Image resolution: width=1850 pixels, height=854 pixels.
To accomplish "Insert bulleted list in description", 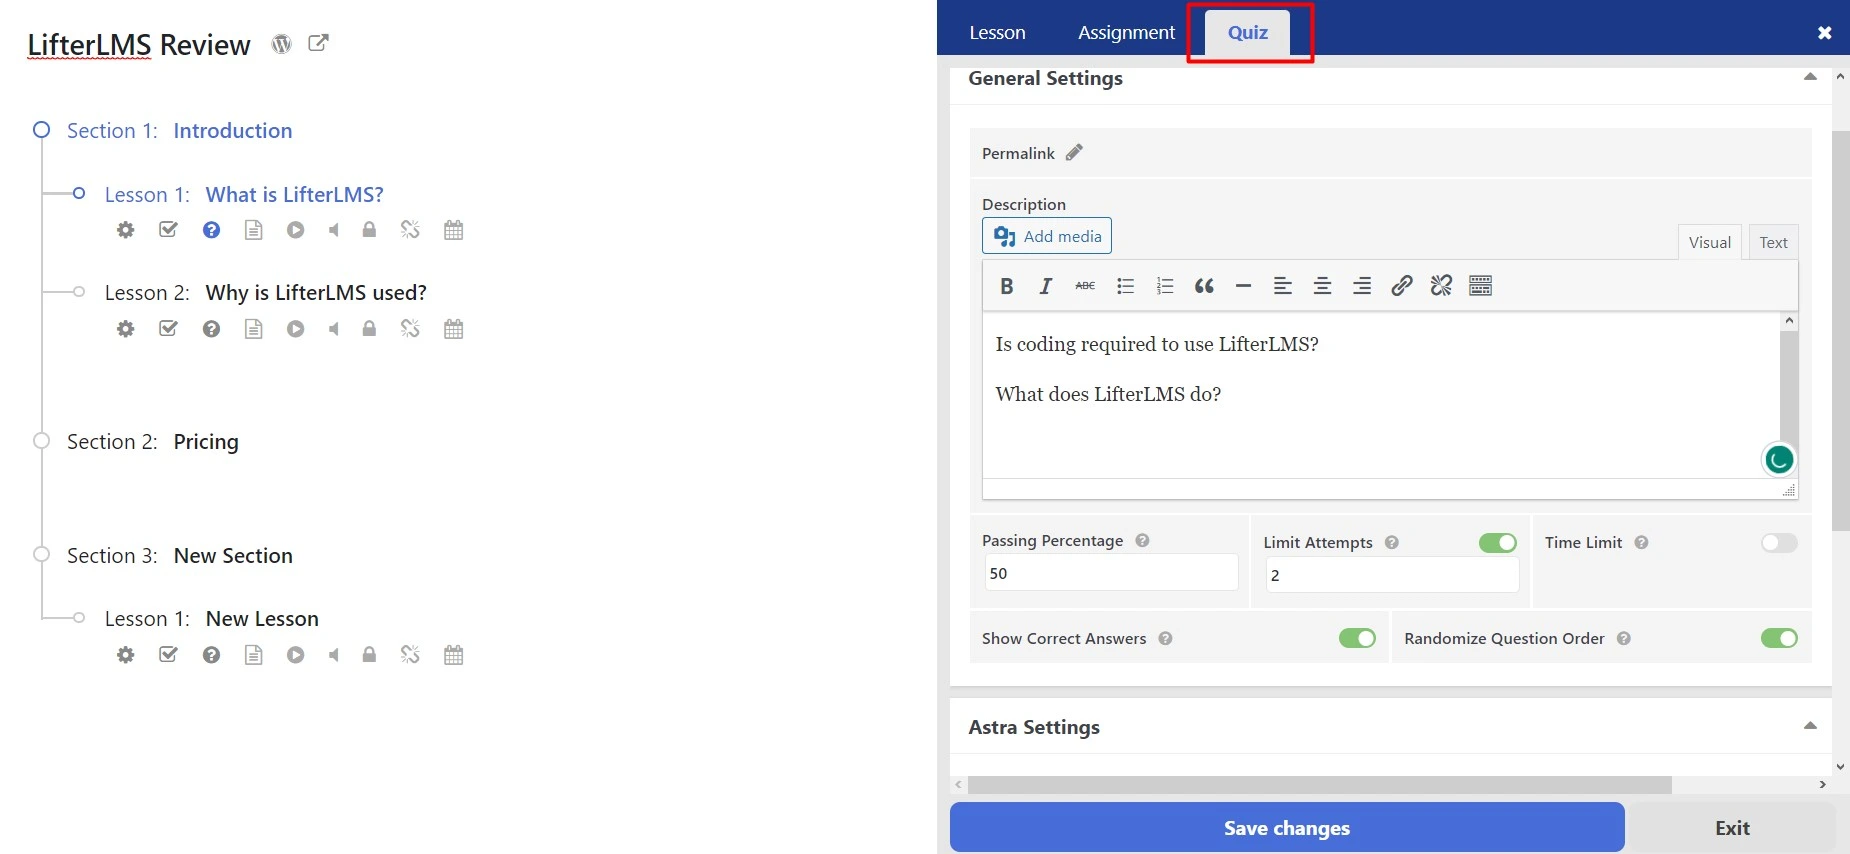I will click(1125, 286).
